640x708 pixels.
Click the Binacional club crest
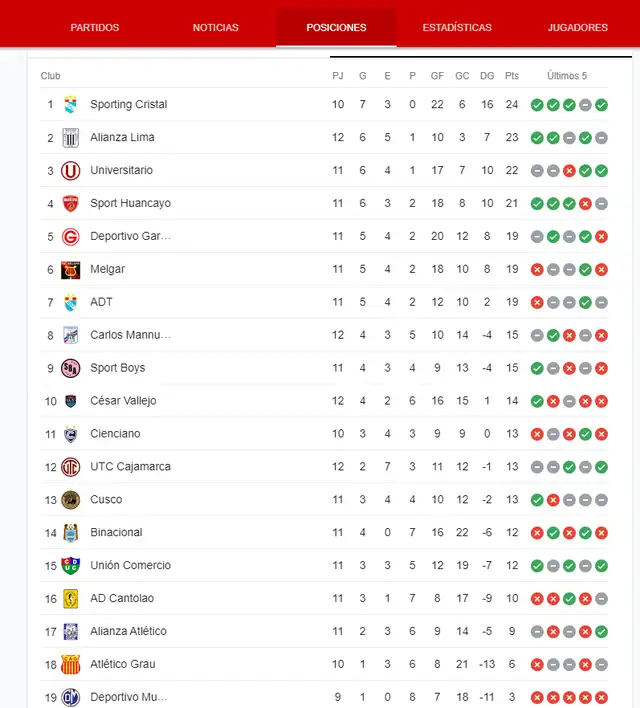[x=70, y=532]
